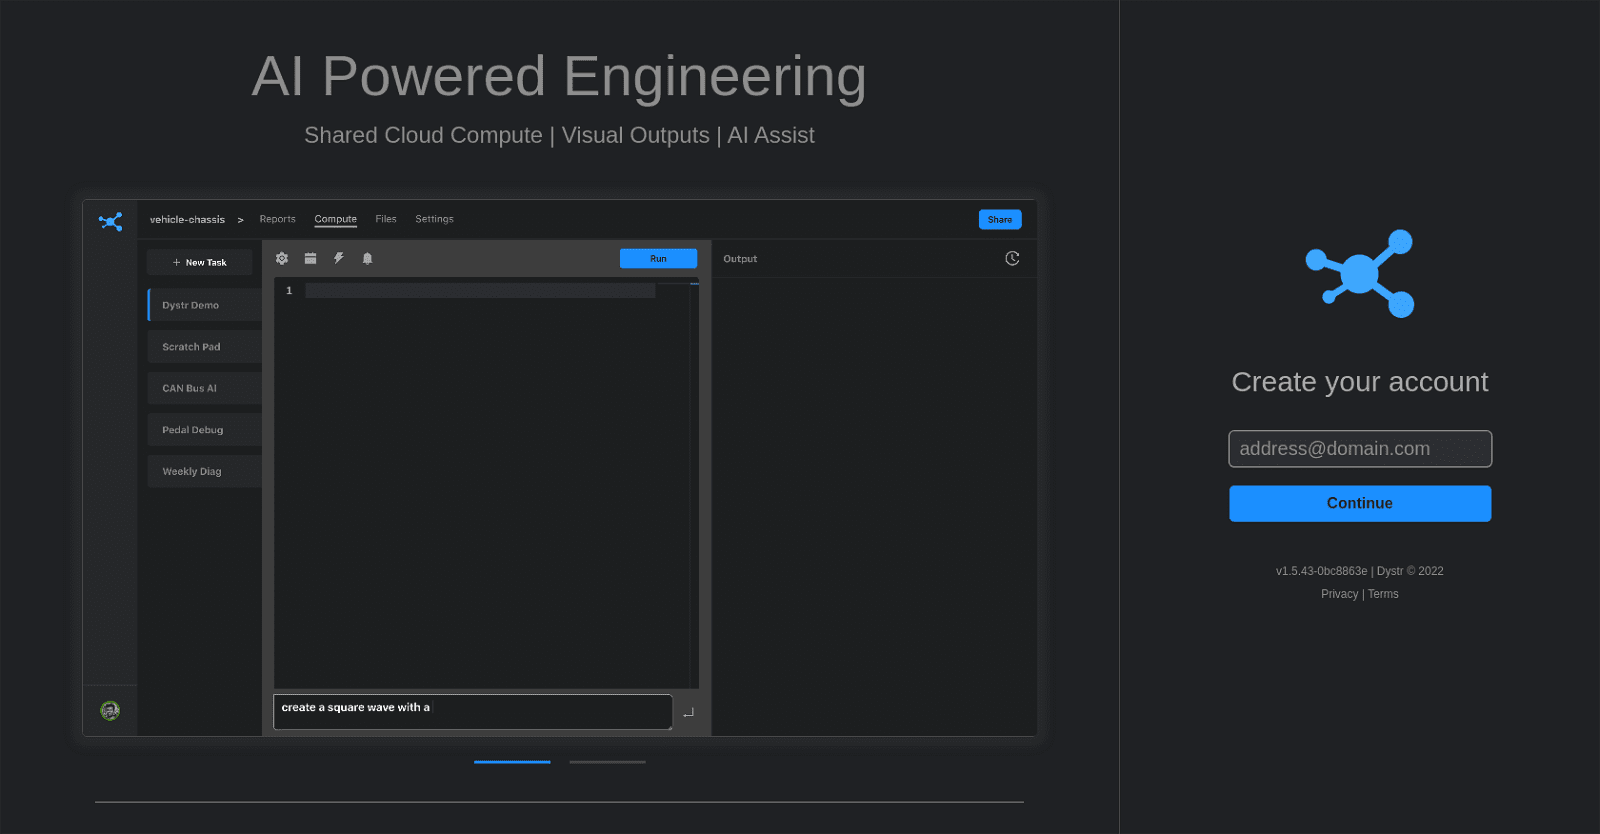Open the gear settings icon in editor toolbar

pos(282,258)
